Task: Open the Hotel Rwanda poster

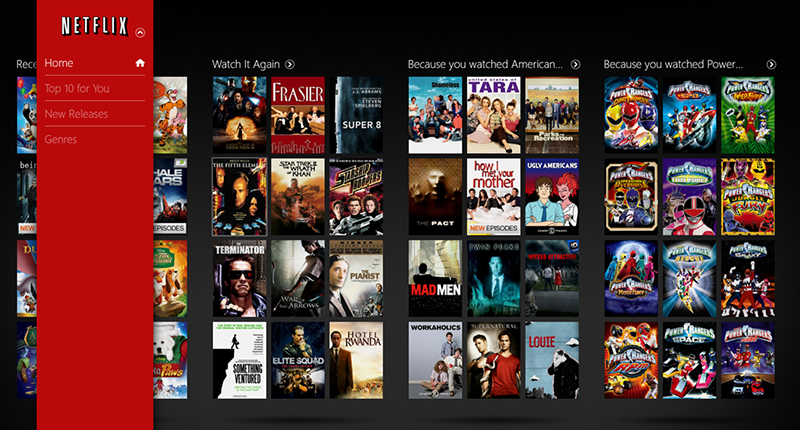Action: (x=356, y=360)
